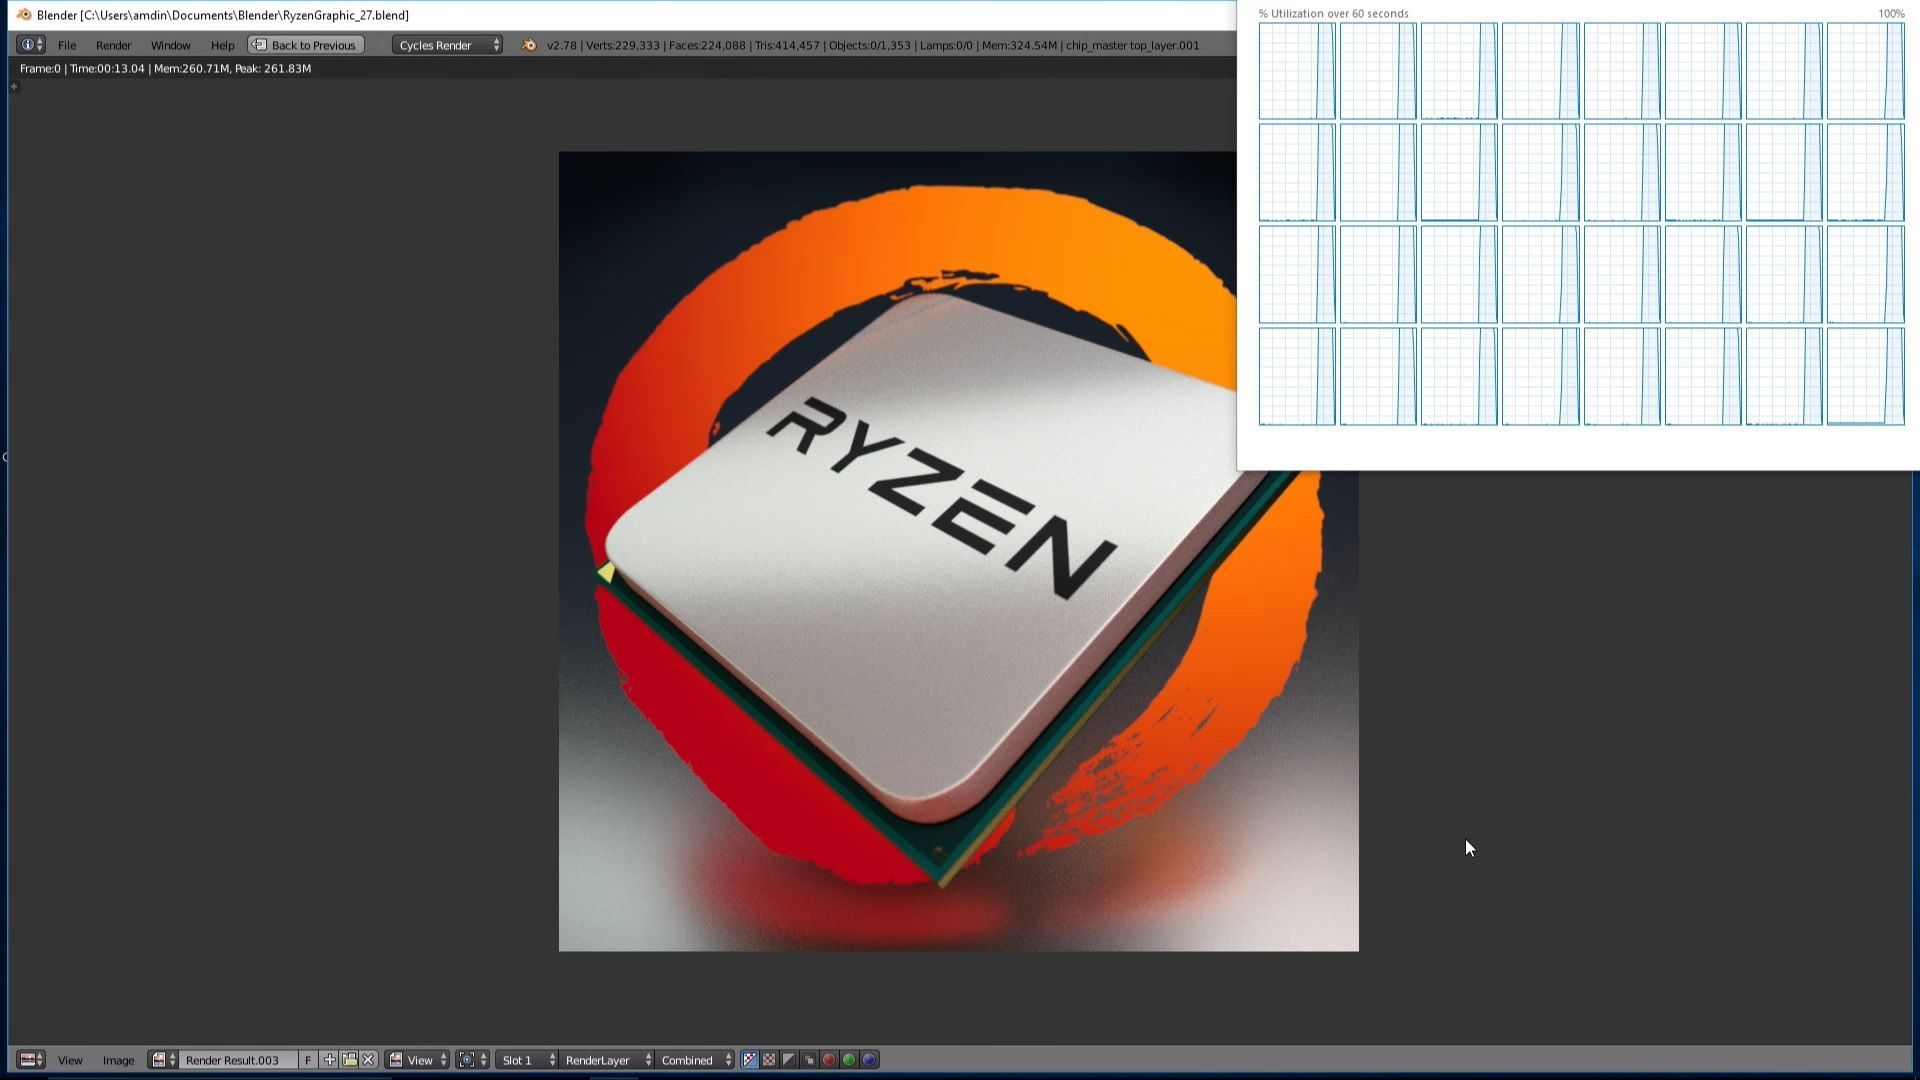Click the Back to Previous button
The width and height of the screenshot is (1920, 1080).
pyautogui.click(x=306, y=45)
